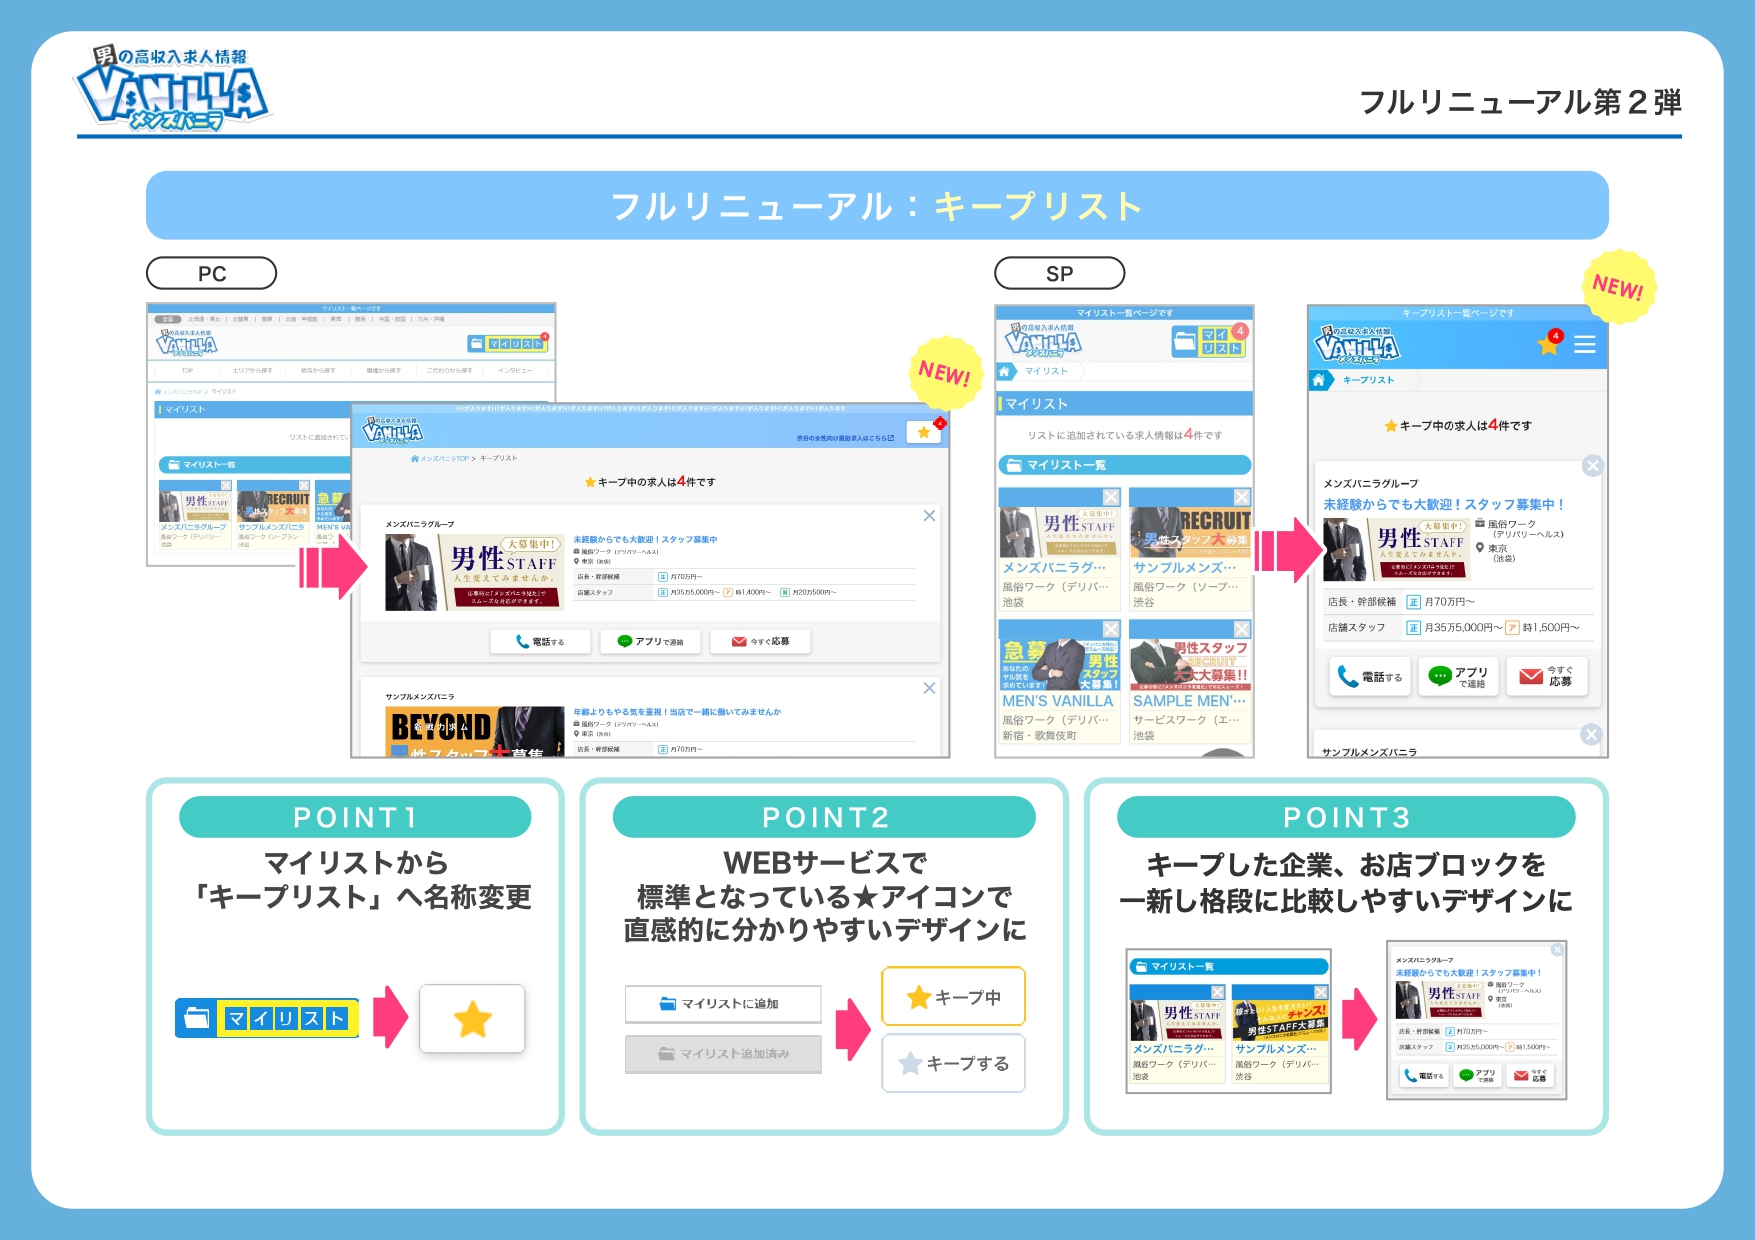Screen dimensions: 1755x1240
Task: Remove メンズバニラグループ card in new PC list
Action: (929, 516)
